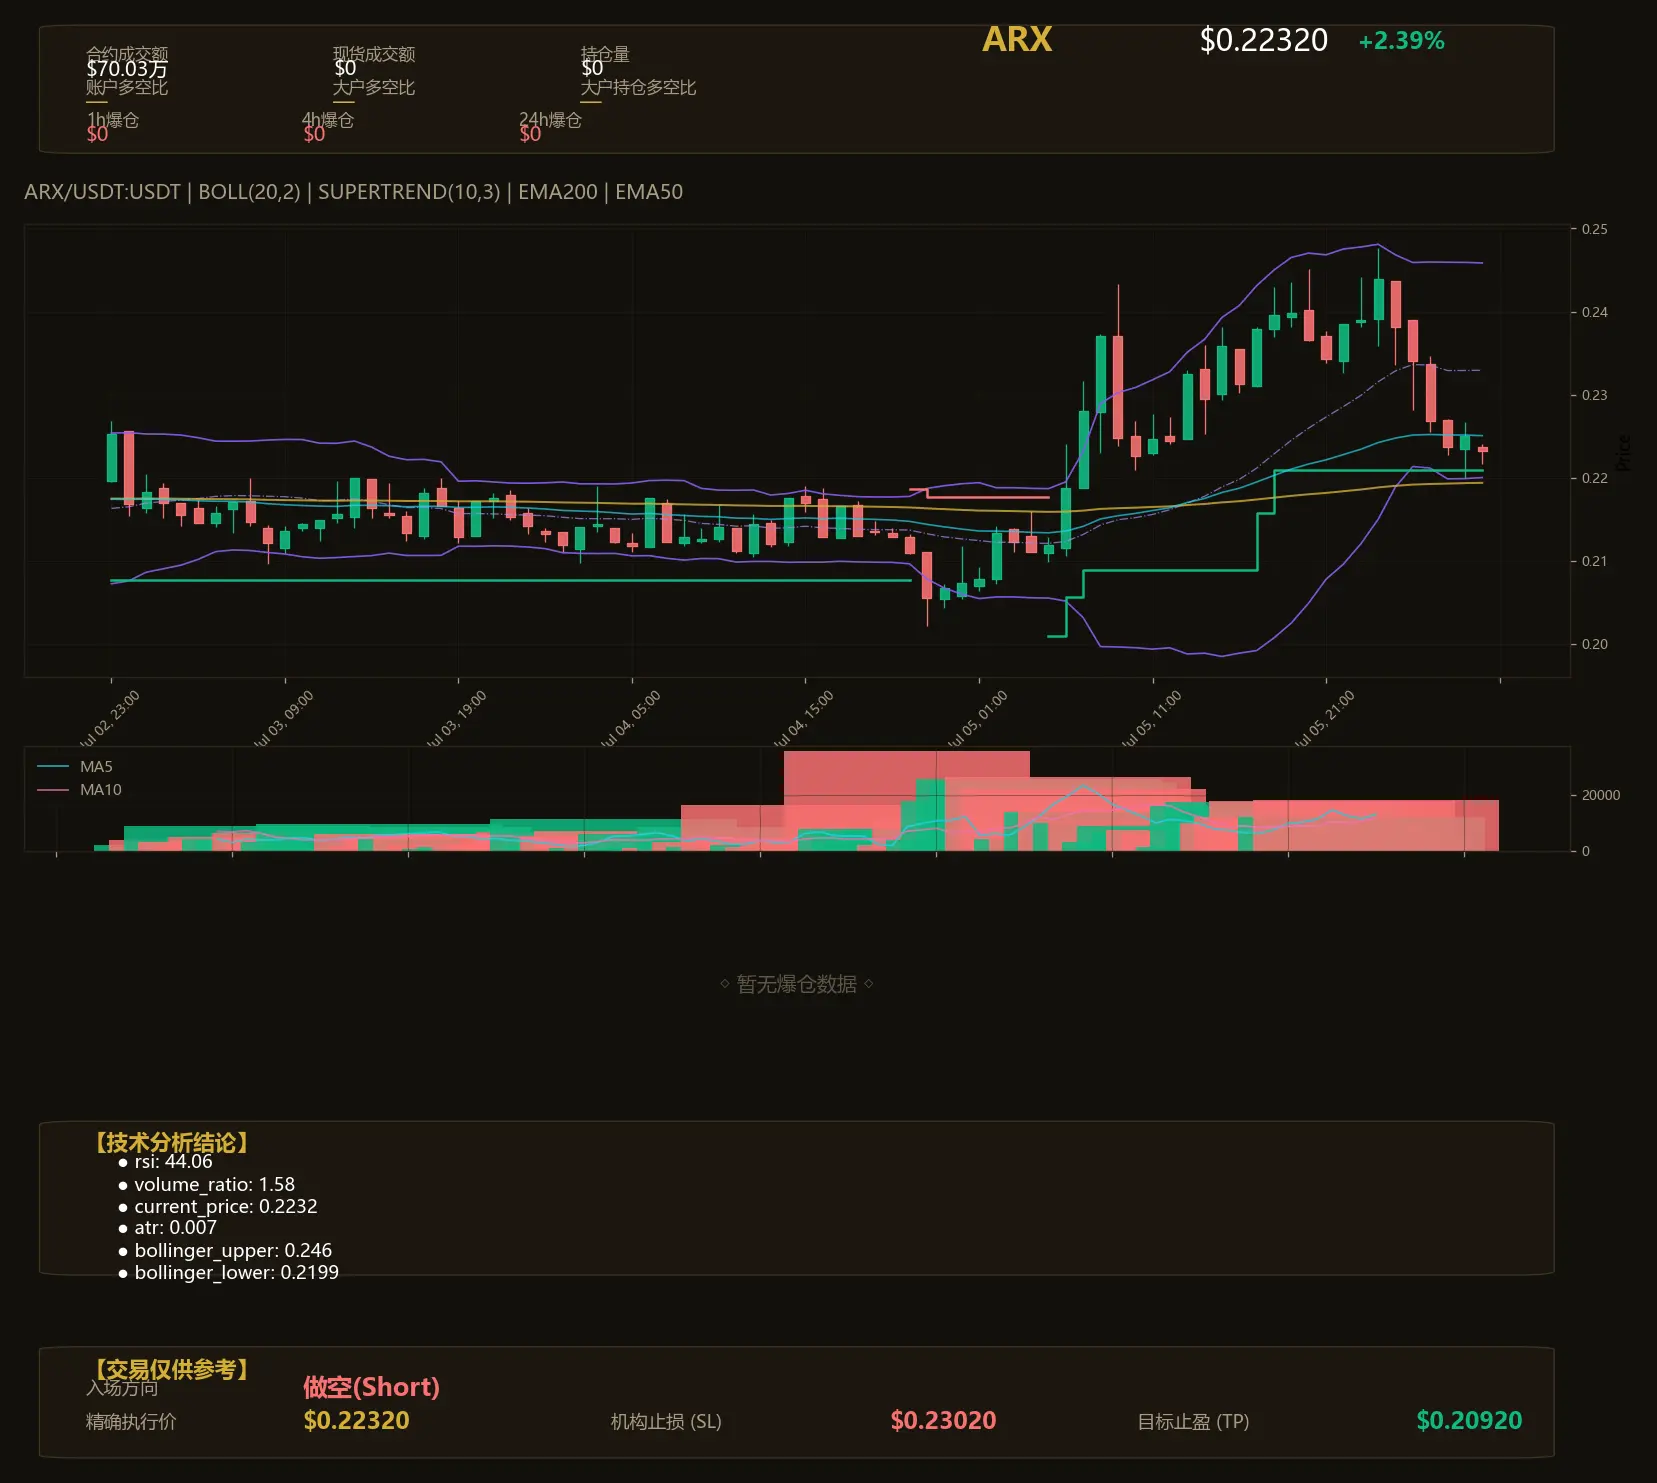
Task: Click the 0.22 price axis label
Action: point(1595,478)
